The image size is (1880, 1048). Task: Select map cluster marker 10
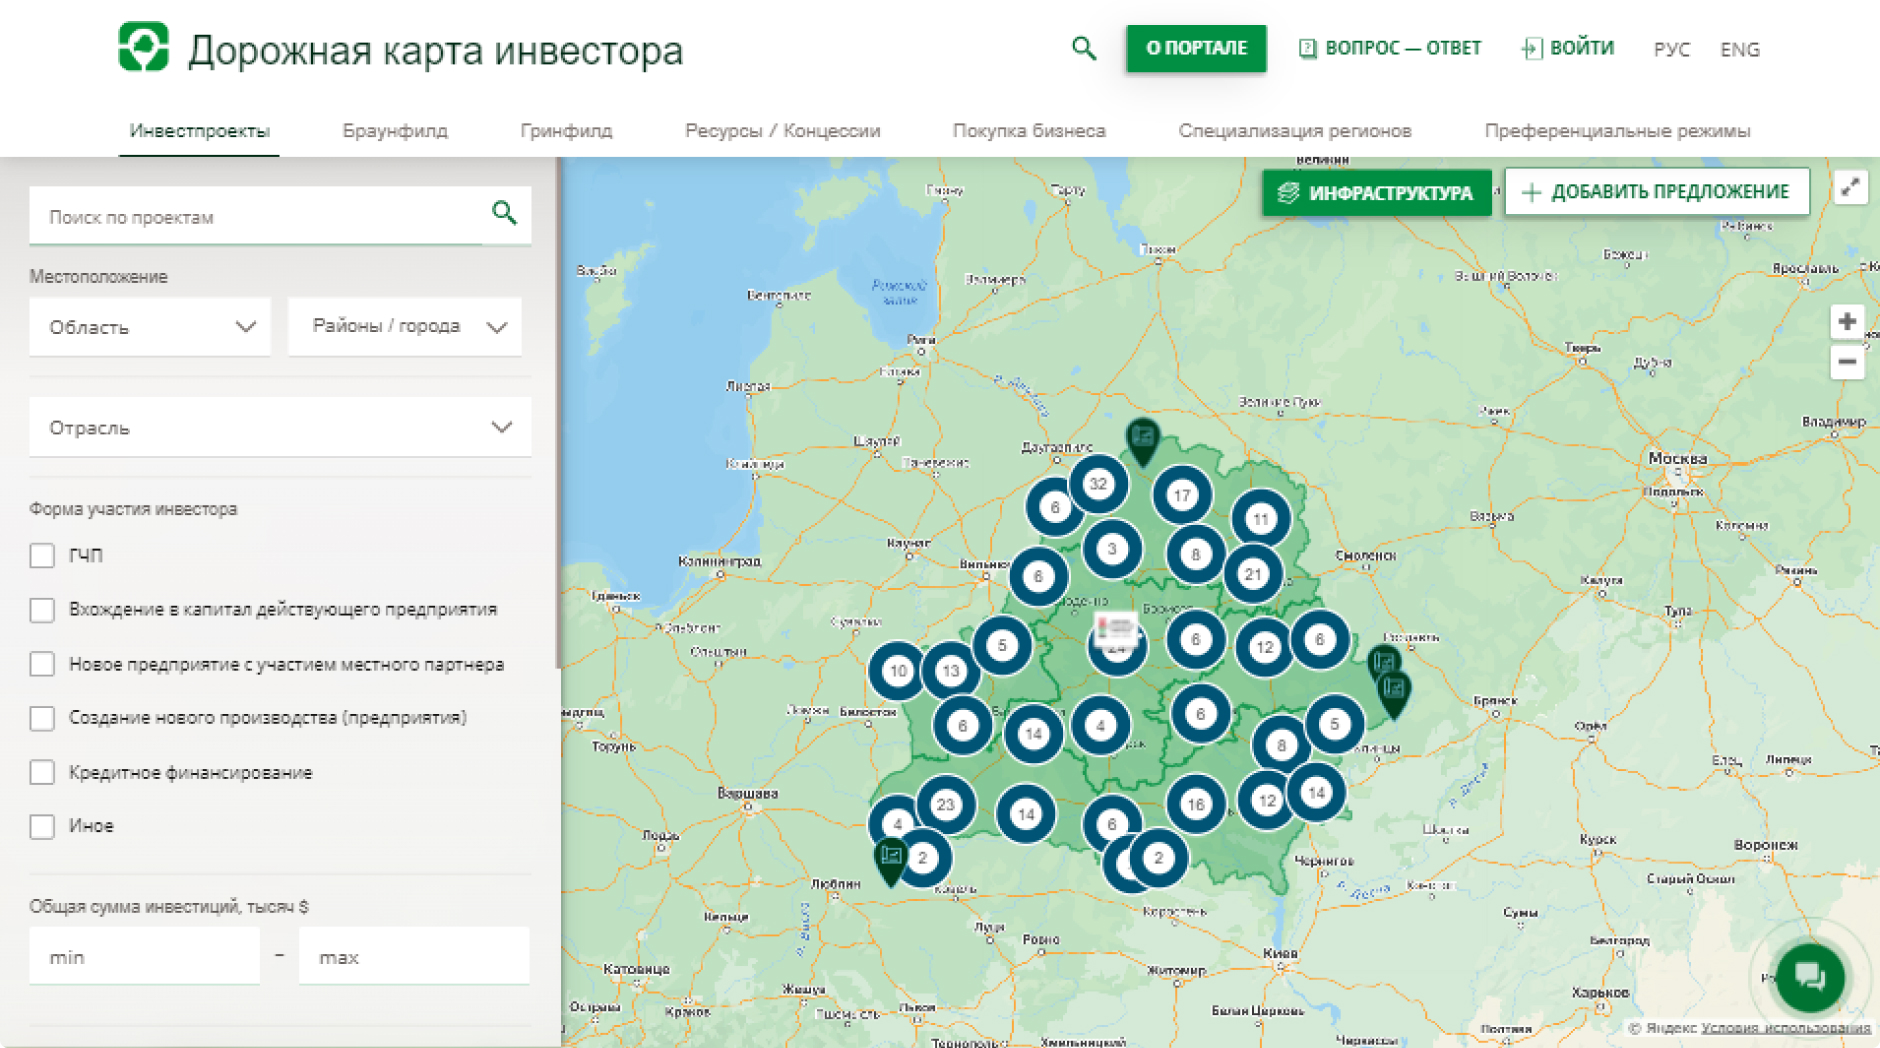[898, 671]
